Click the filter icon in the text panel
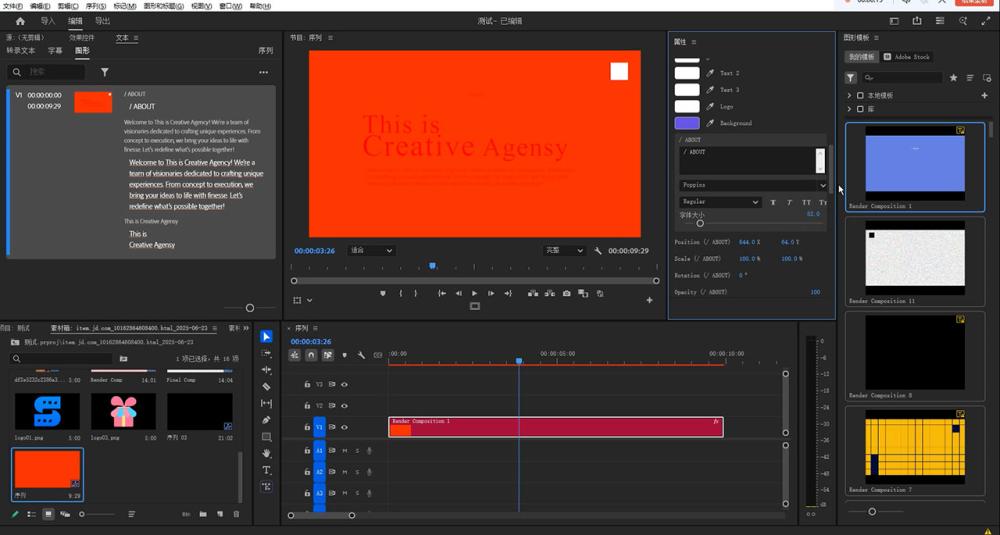Screen dimensions: 1000x535 [105, 72]
